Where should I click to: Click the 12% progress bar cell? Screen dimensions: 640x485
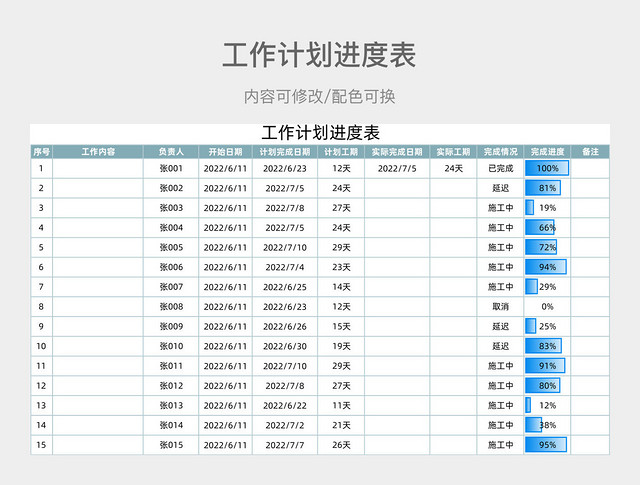point(547,405)
